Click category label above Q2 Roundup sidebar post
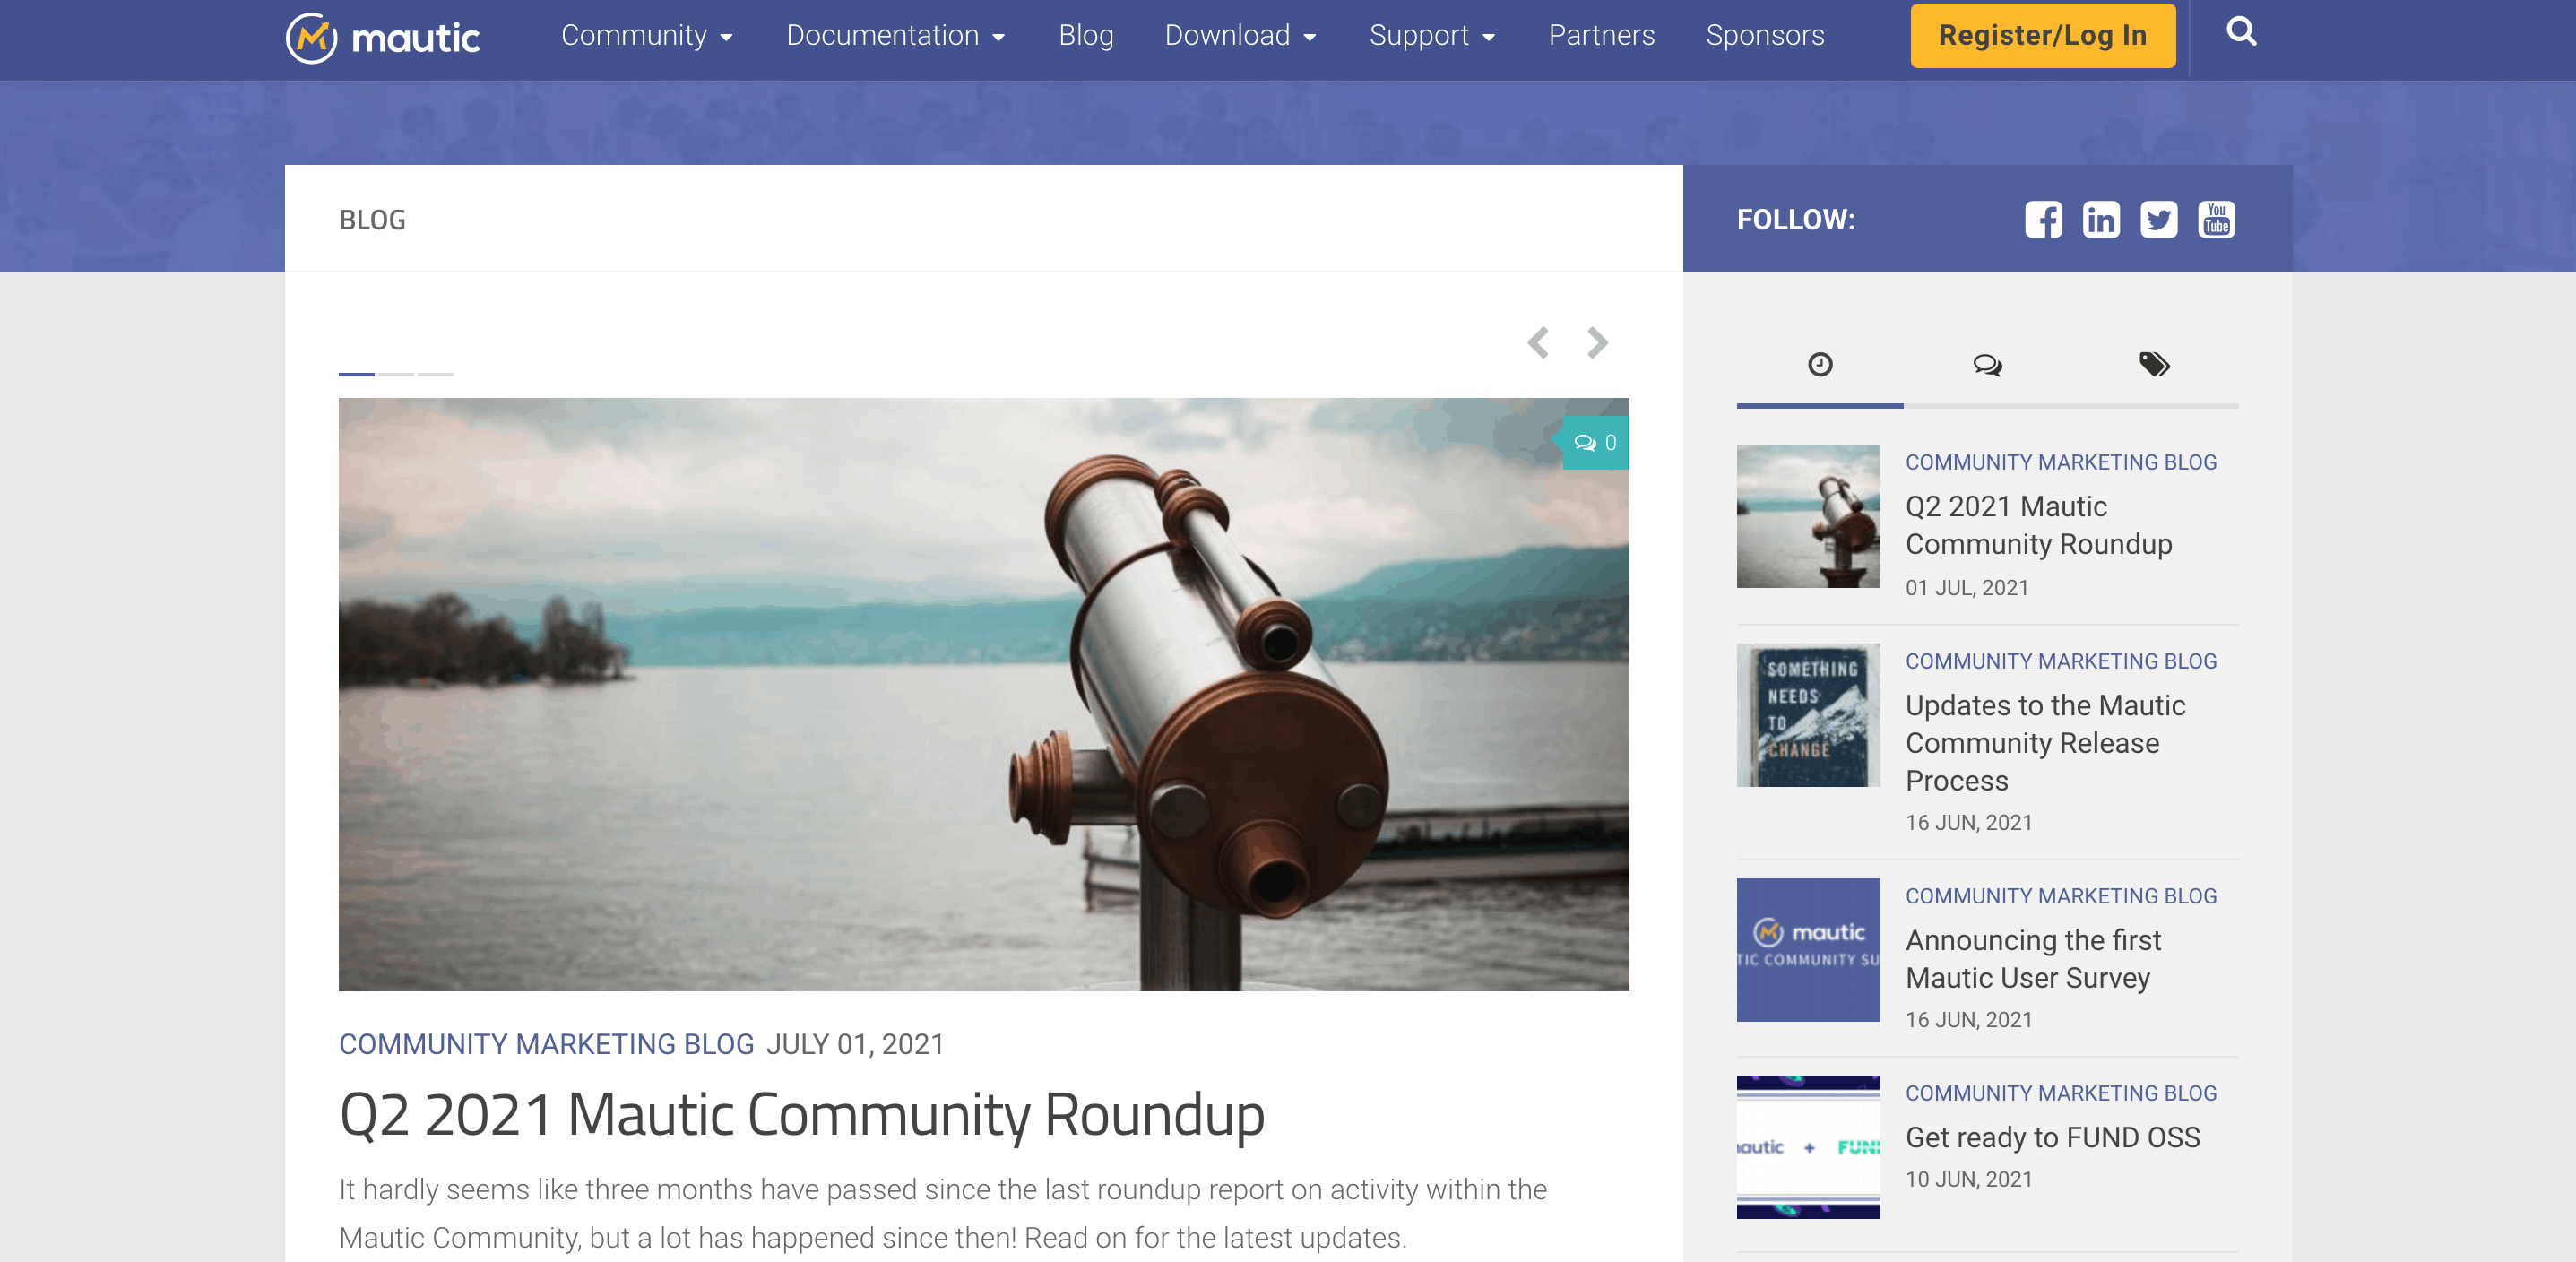 pos(2060,462)
